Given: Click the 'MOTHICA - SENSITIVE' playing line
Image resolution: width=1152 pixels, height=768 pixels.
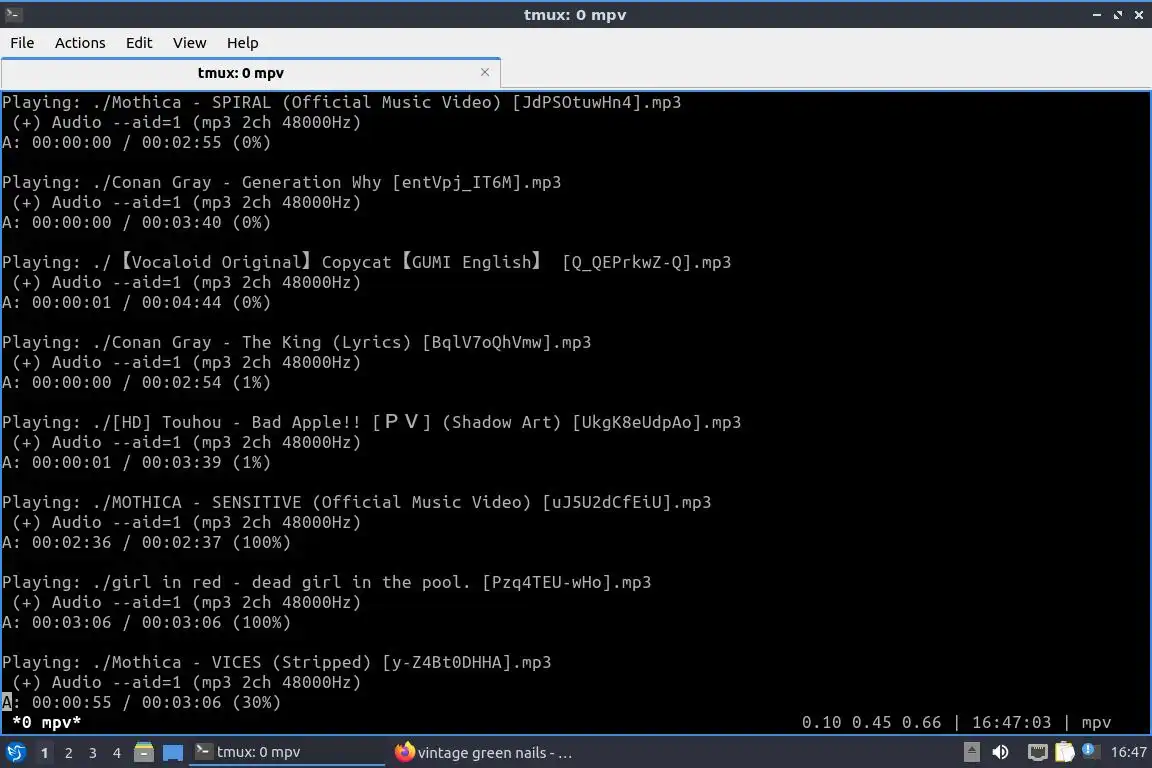Looking at the screenshot, I should (x=356, y=503).
